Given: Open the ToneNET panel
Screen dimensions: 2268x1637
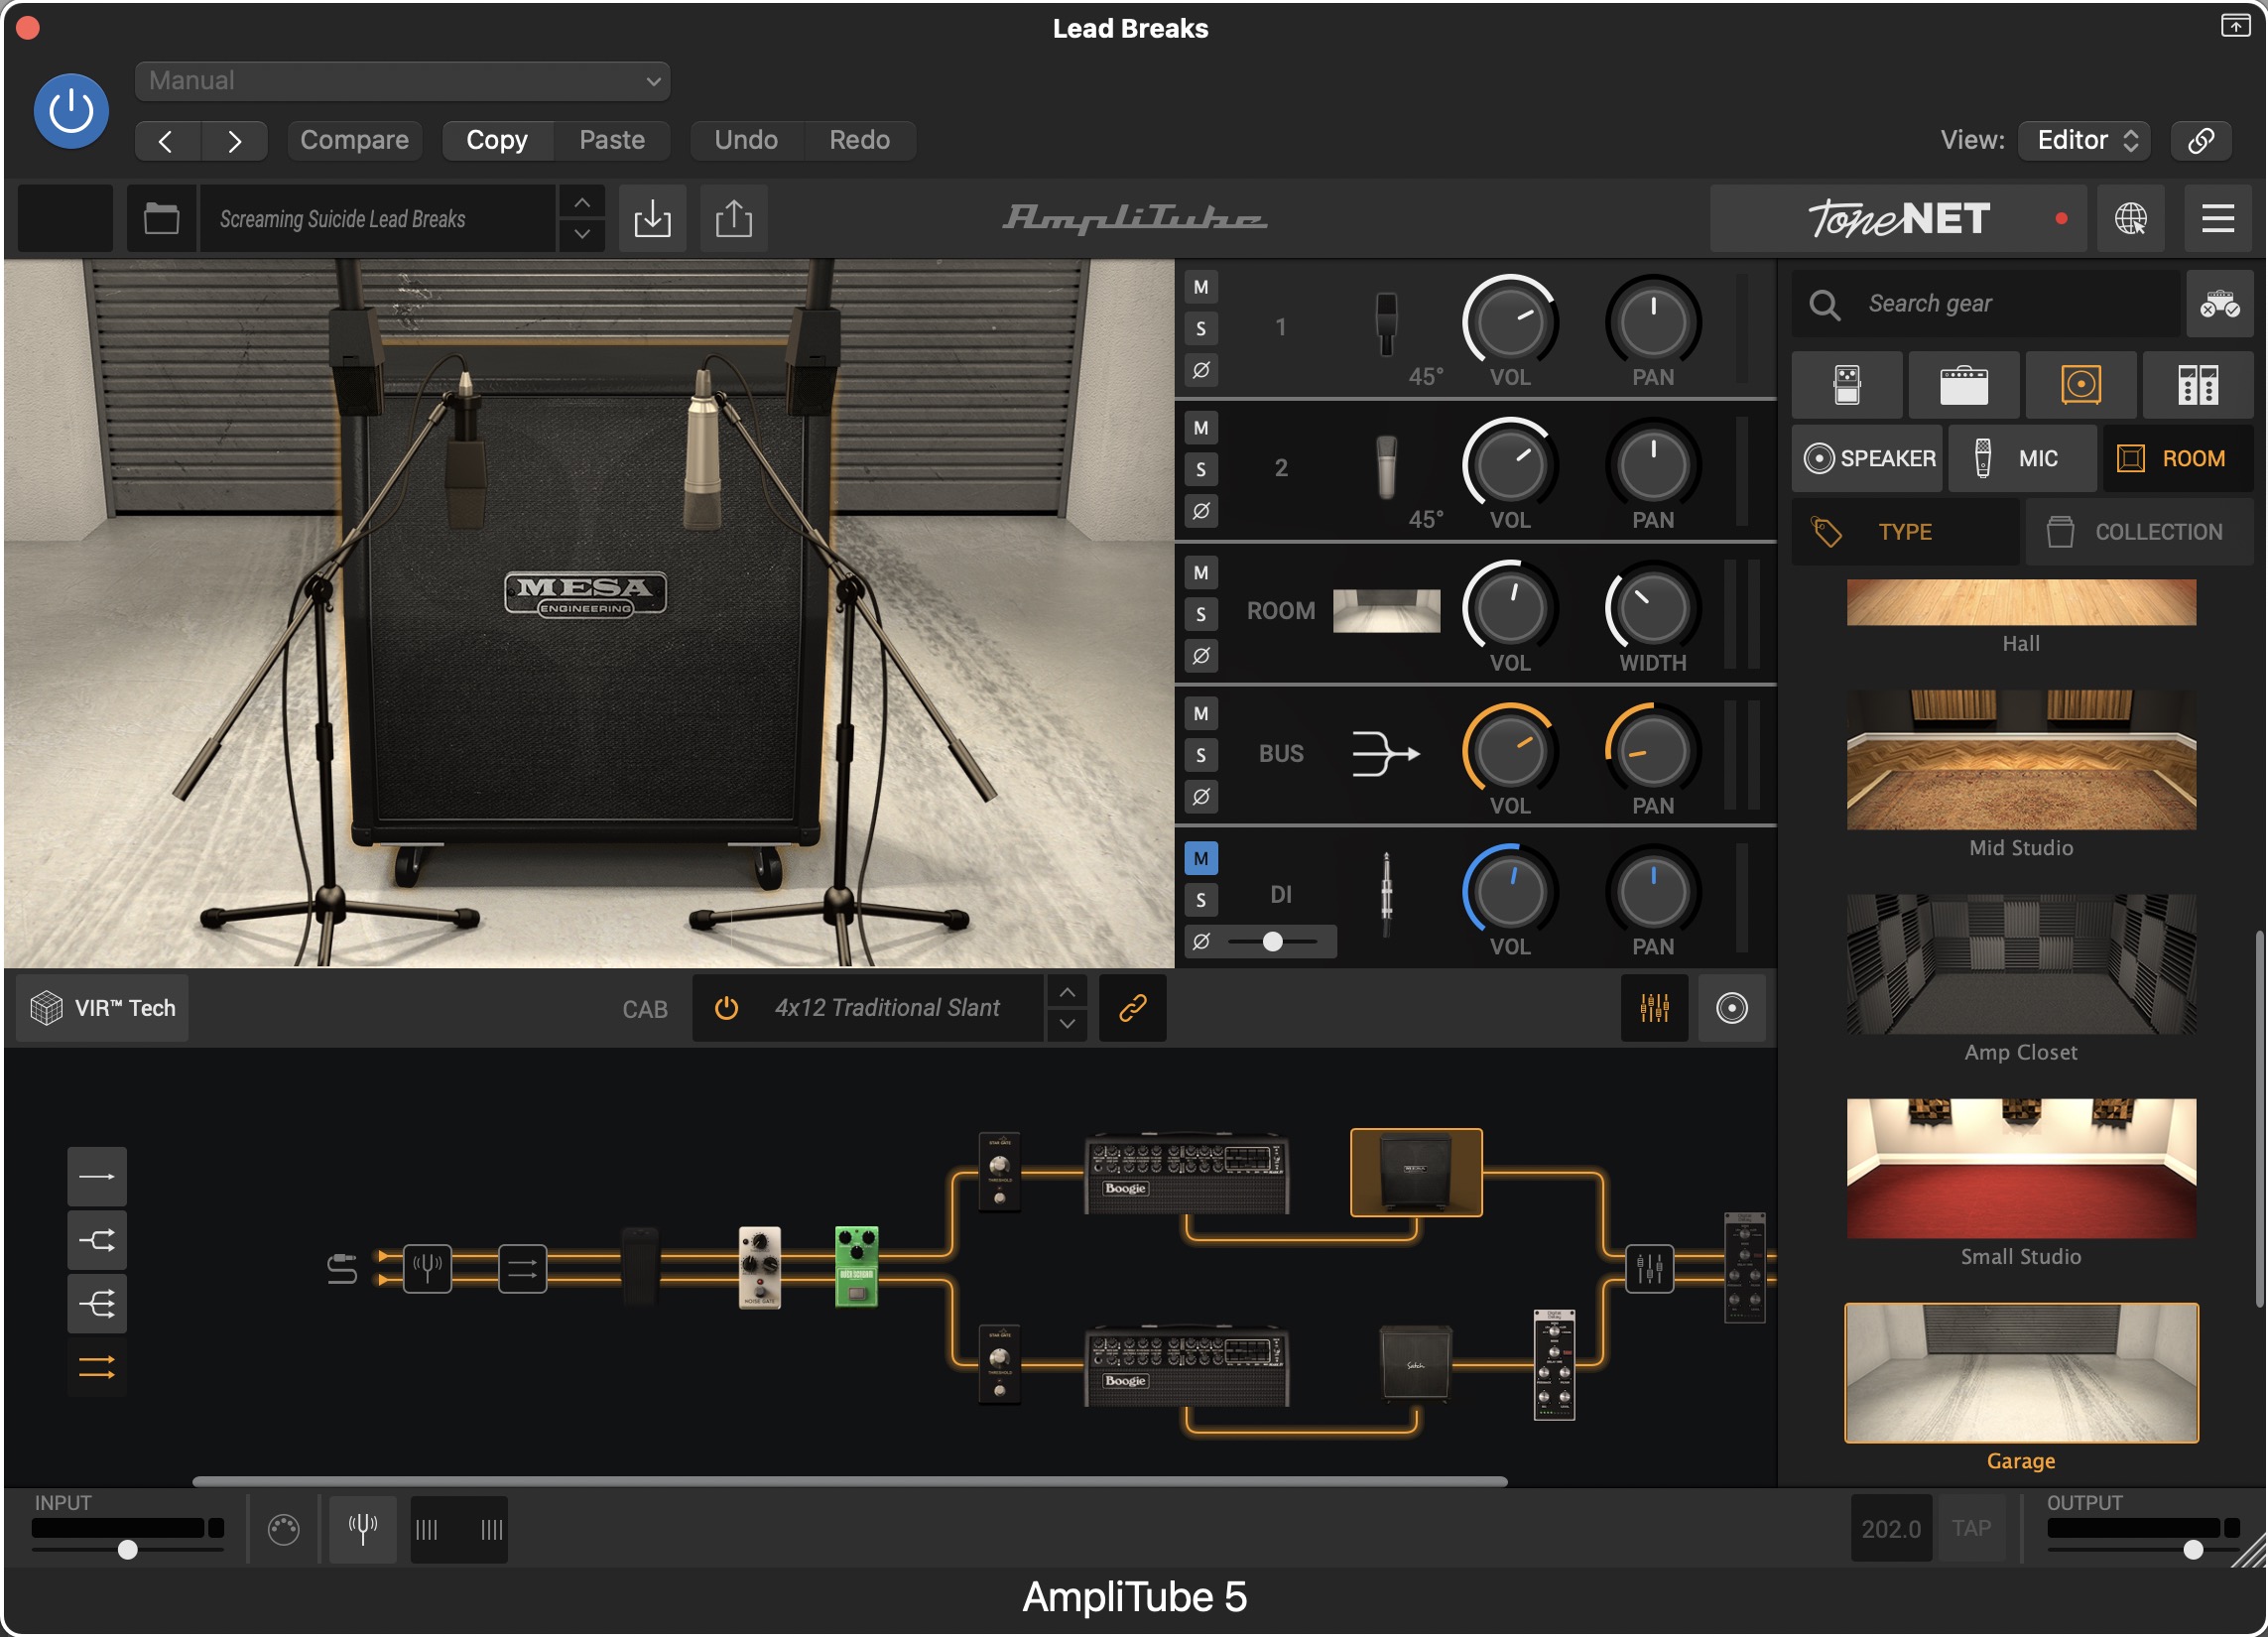Looking at the screenshot, I should click(x=1898, y=218).
